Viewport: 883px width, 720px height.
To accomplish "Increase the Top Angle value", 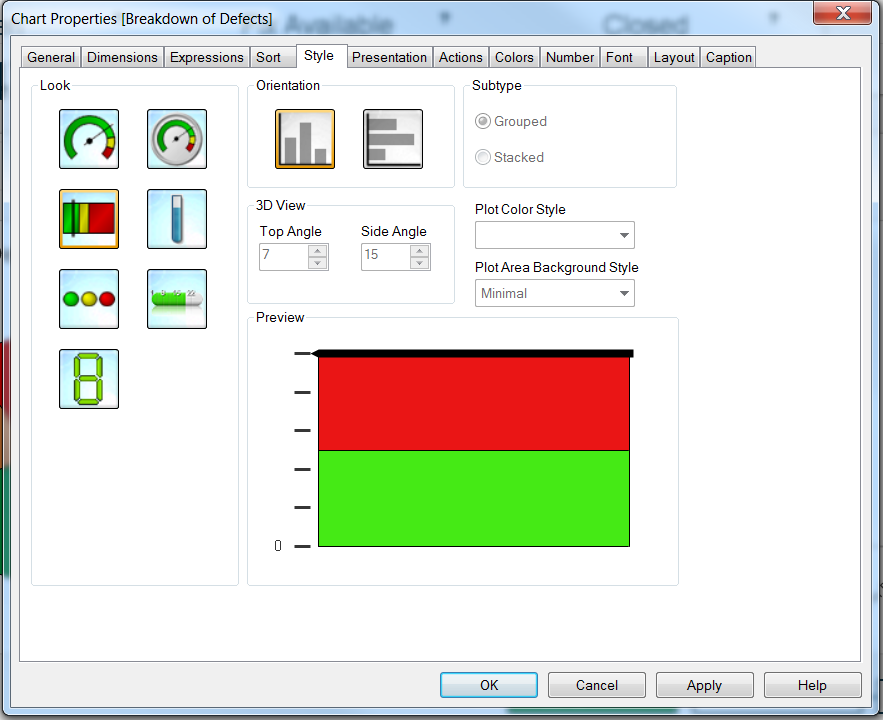I will 318,251.
